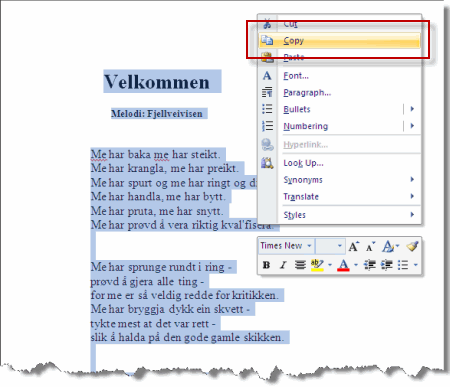Click the Grow Font icon

[354, 246]
